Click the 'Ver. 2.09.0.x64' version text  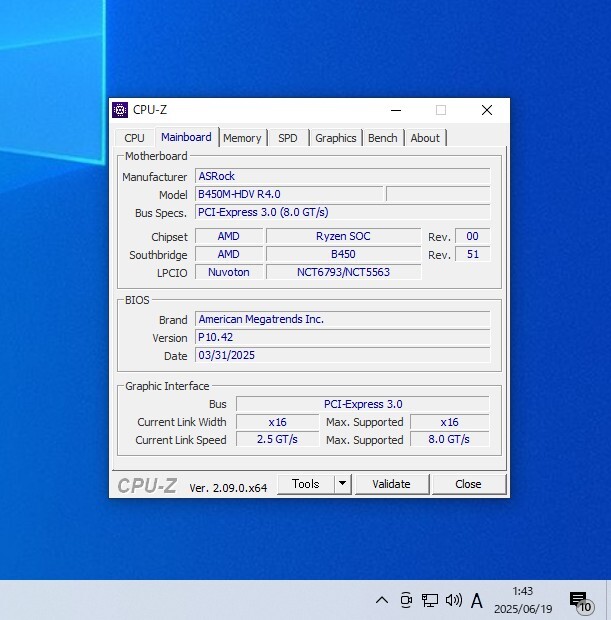228,488
